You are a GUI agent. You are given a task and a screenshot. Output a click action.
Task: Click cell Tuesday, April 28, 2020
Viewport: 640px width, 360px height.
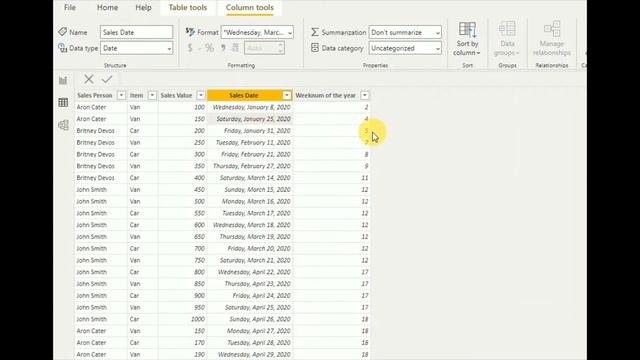(x=250, y=342)
